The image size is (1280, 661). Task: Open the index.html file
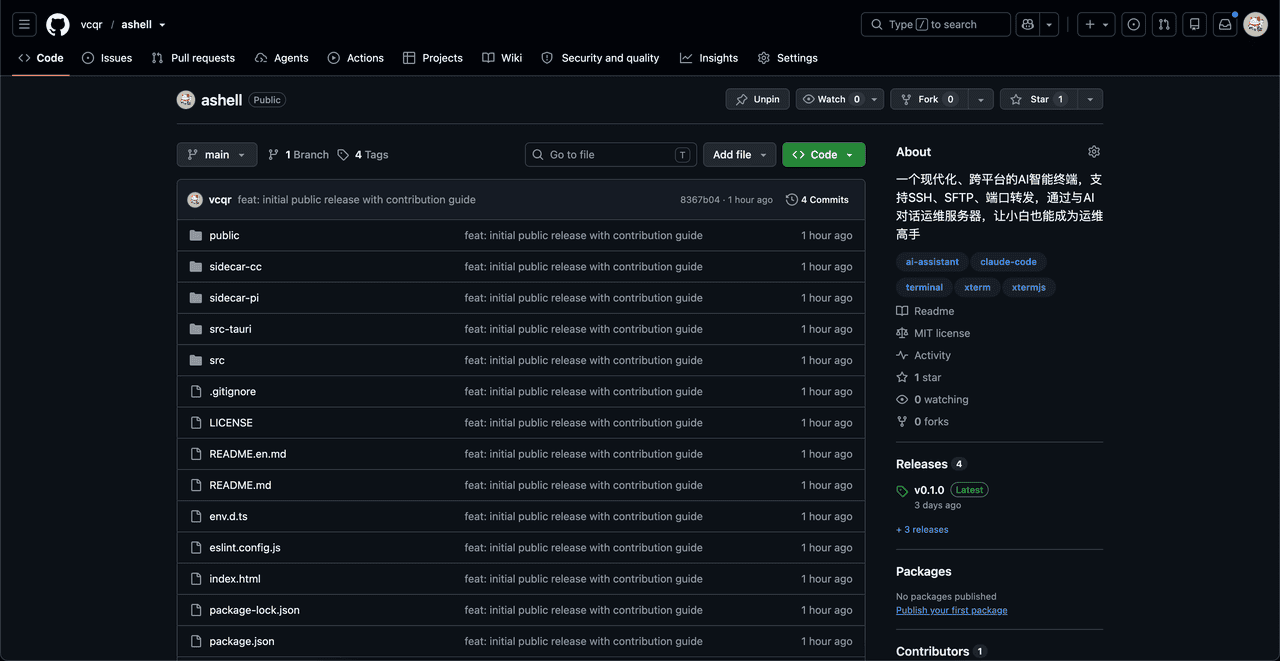[235, 579]
